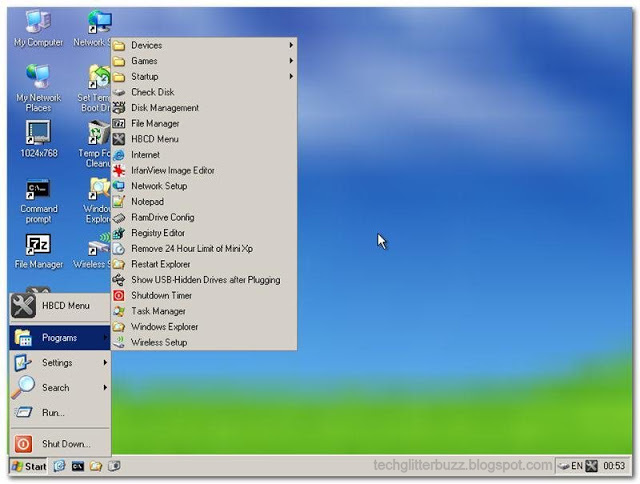This screenshot has height=484, width=640.
Task: Click the HBCD wrench icon in Start menu
Action: [x=23, y=306]
